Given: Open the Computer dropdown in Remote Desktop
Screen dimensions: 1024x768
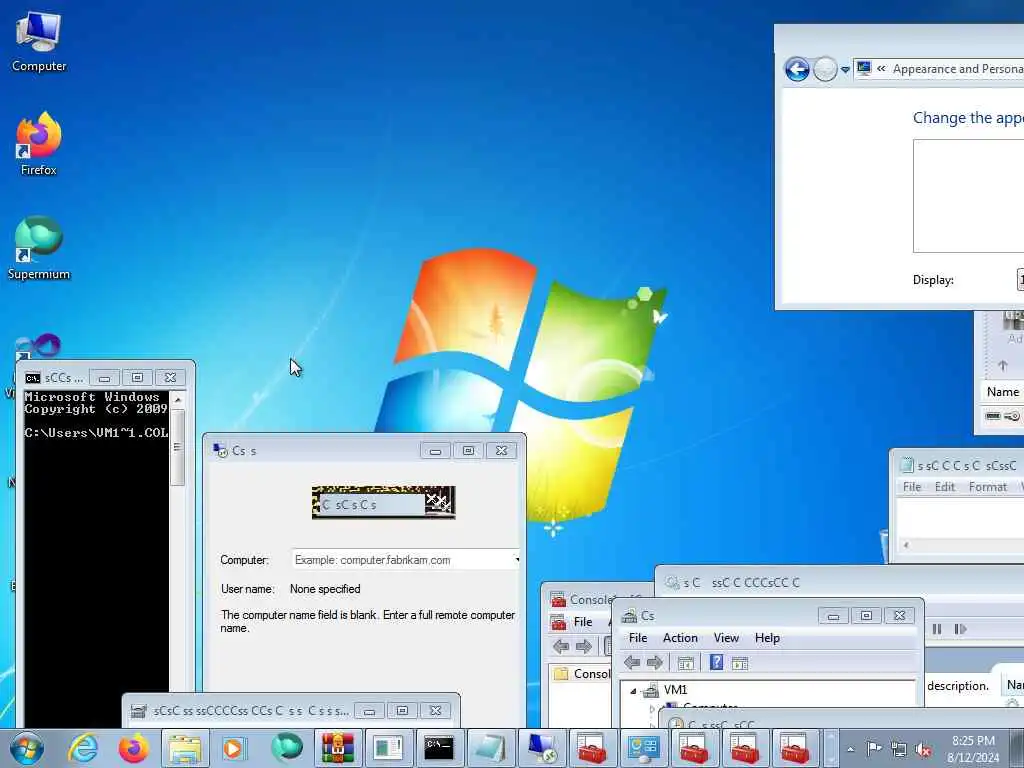Looking at the screenshot, I should [x=516, y=560].
